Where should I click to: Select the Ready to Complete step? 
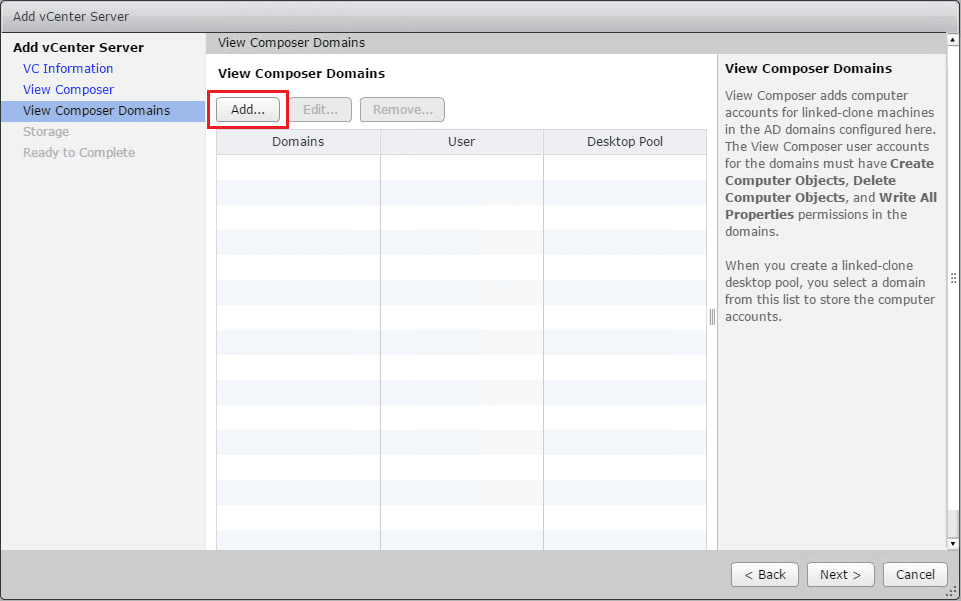(x=79, y=153)
